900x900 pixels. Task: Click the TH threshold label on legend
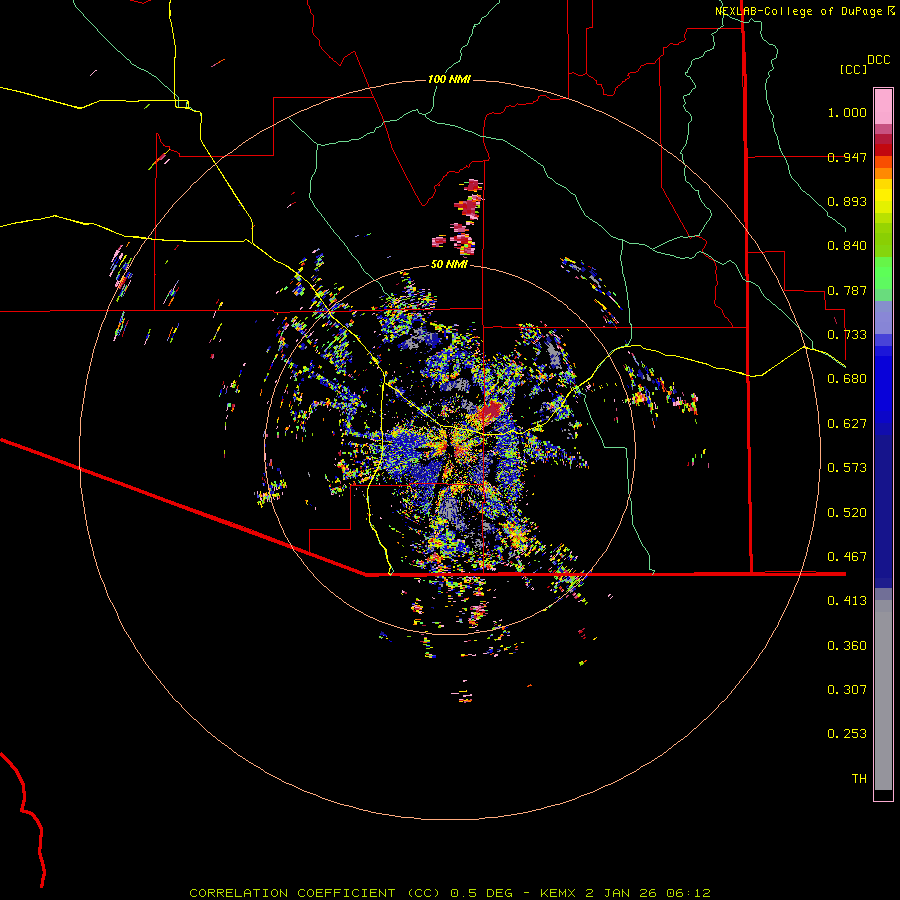859,779
